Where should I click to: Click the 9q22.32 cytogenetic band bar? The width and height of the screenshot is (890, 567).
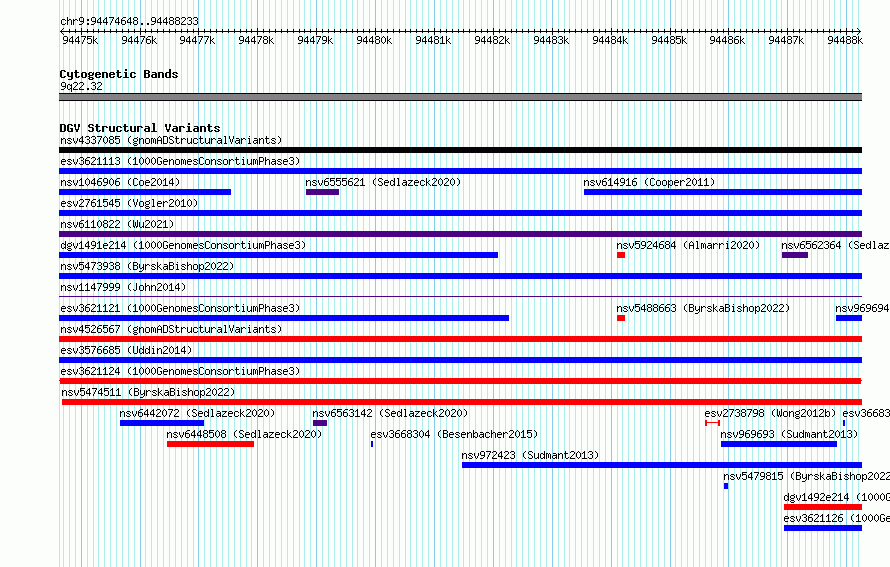coord(460,97)
